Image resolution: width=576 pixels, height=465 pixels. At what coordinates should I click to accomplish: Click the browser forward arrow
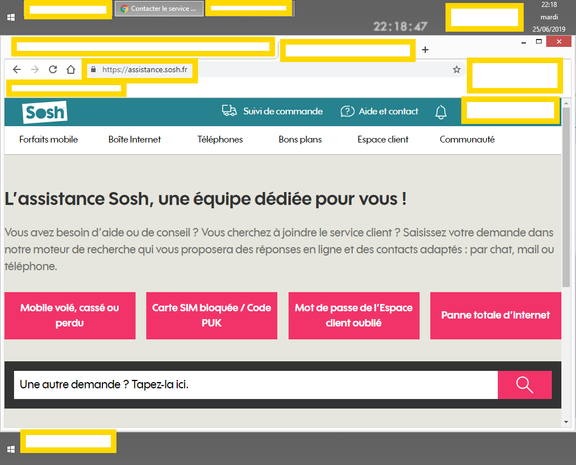click(x=35, y=69)
